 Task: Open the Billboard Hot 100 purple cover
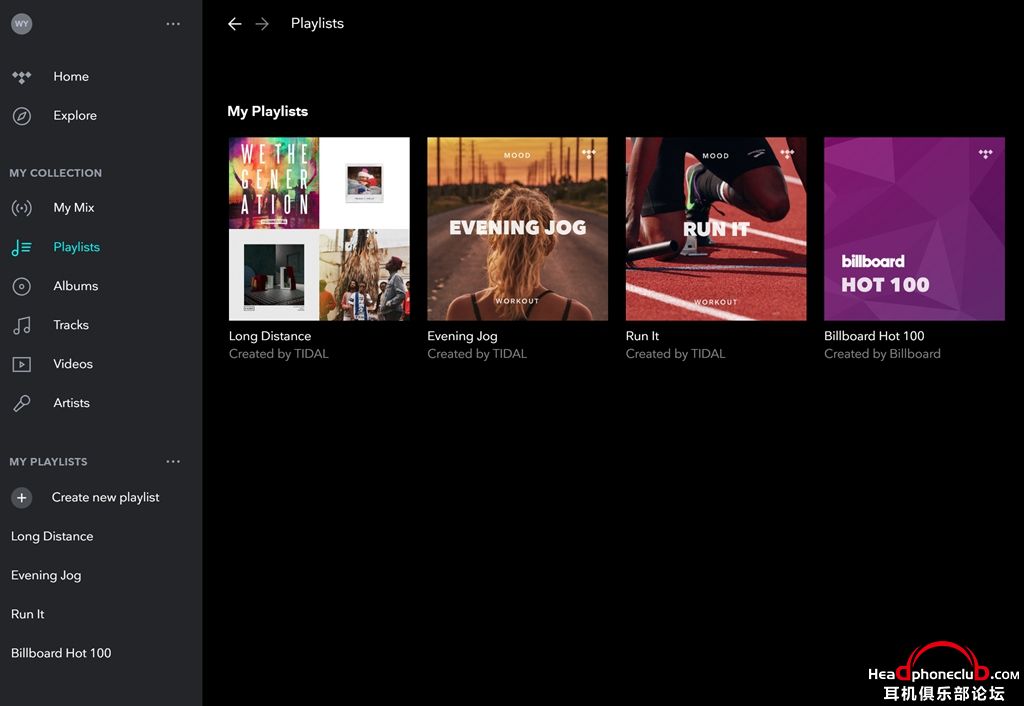[x=914, y=229]
